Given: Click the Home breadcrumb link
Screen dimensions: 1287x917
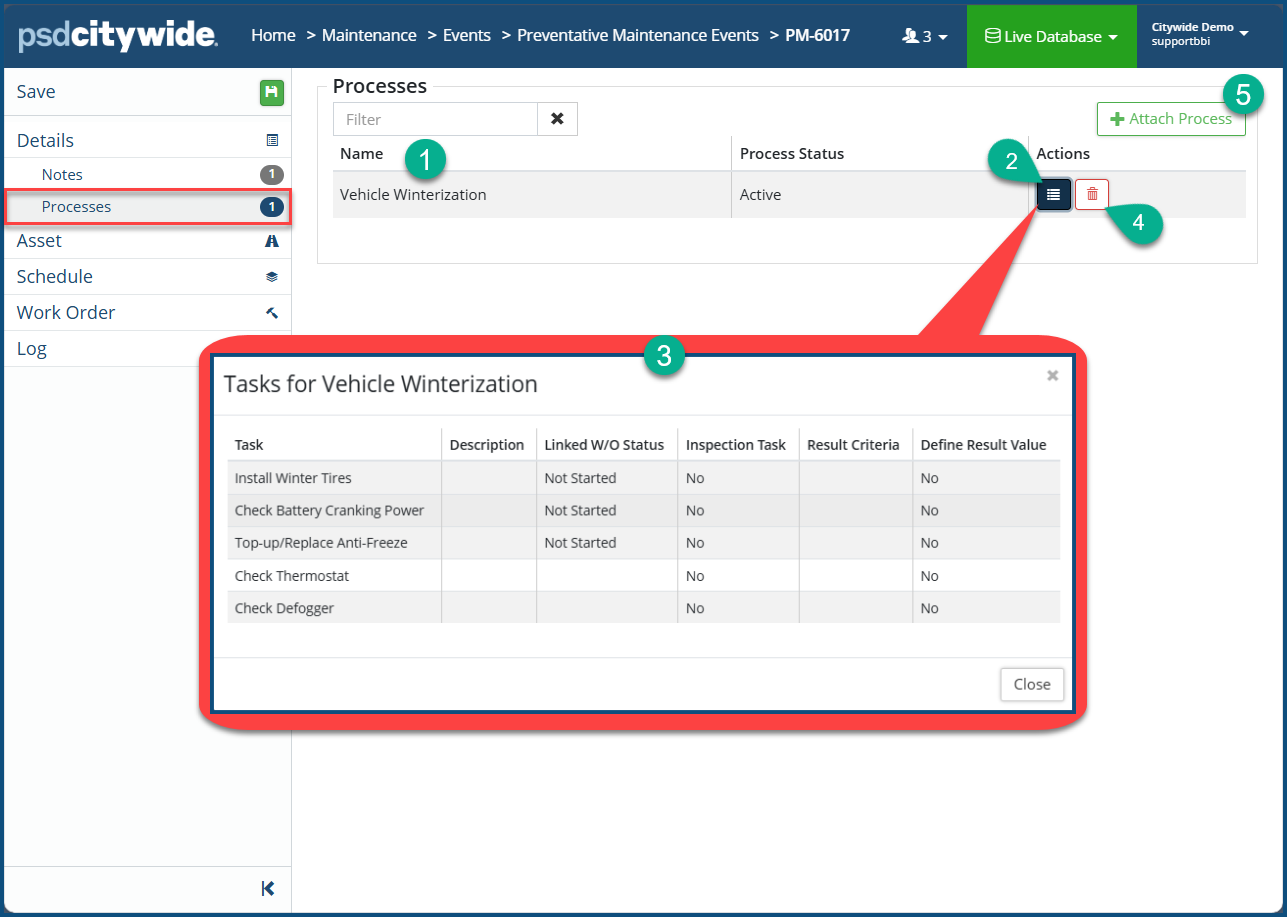Looking at the screenshot, I should tap(273, 36).
